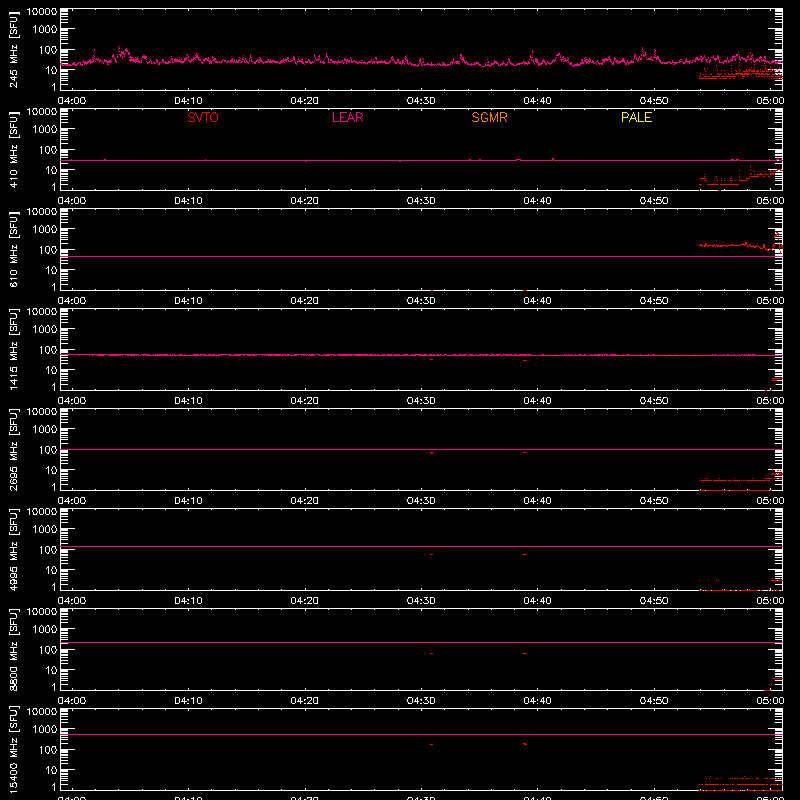Click 04:50 time label under 4995 MHz plot
The image size is (800, 800).
654,601
